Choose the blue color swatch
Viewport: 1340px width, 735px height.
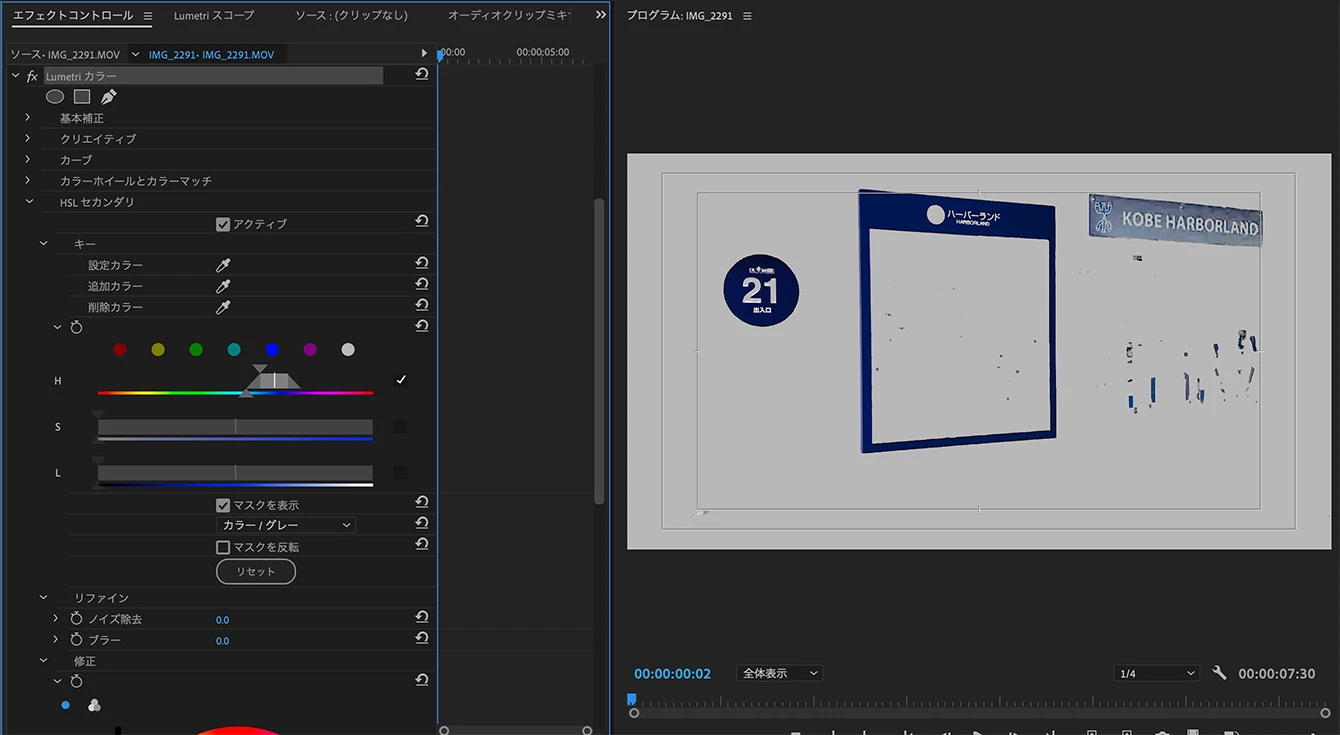point(272,349)
